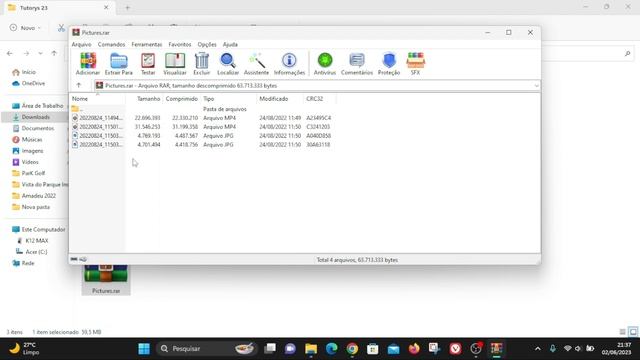Open Músicas in Explorer sidebar
640x360 pixels.
(27, 140)
